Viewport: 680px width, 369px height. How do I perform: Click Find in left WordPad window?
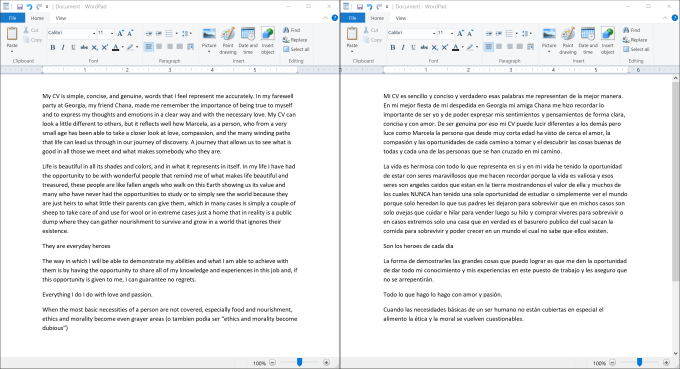291,30
